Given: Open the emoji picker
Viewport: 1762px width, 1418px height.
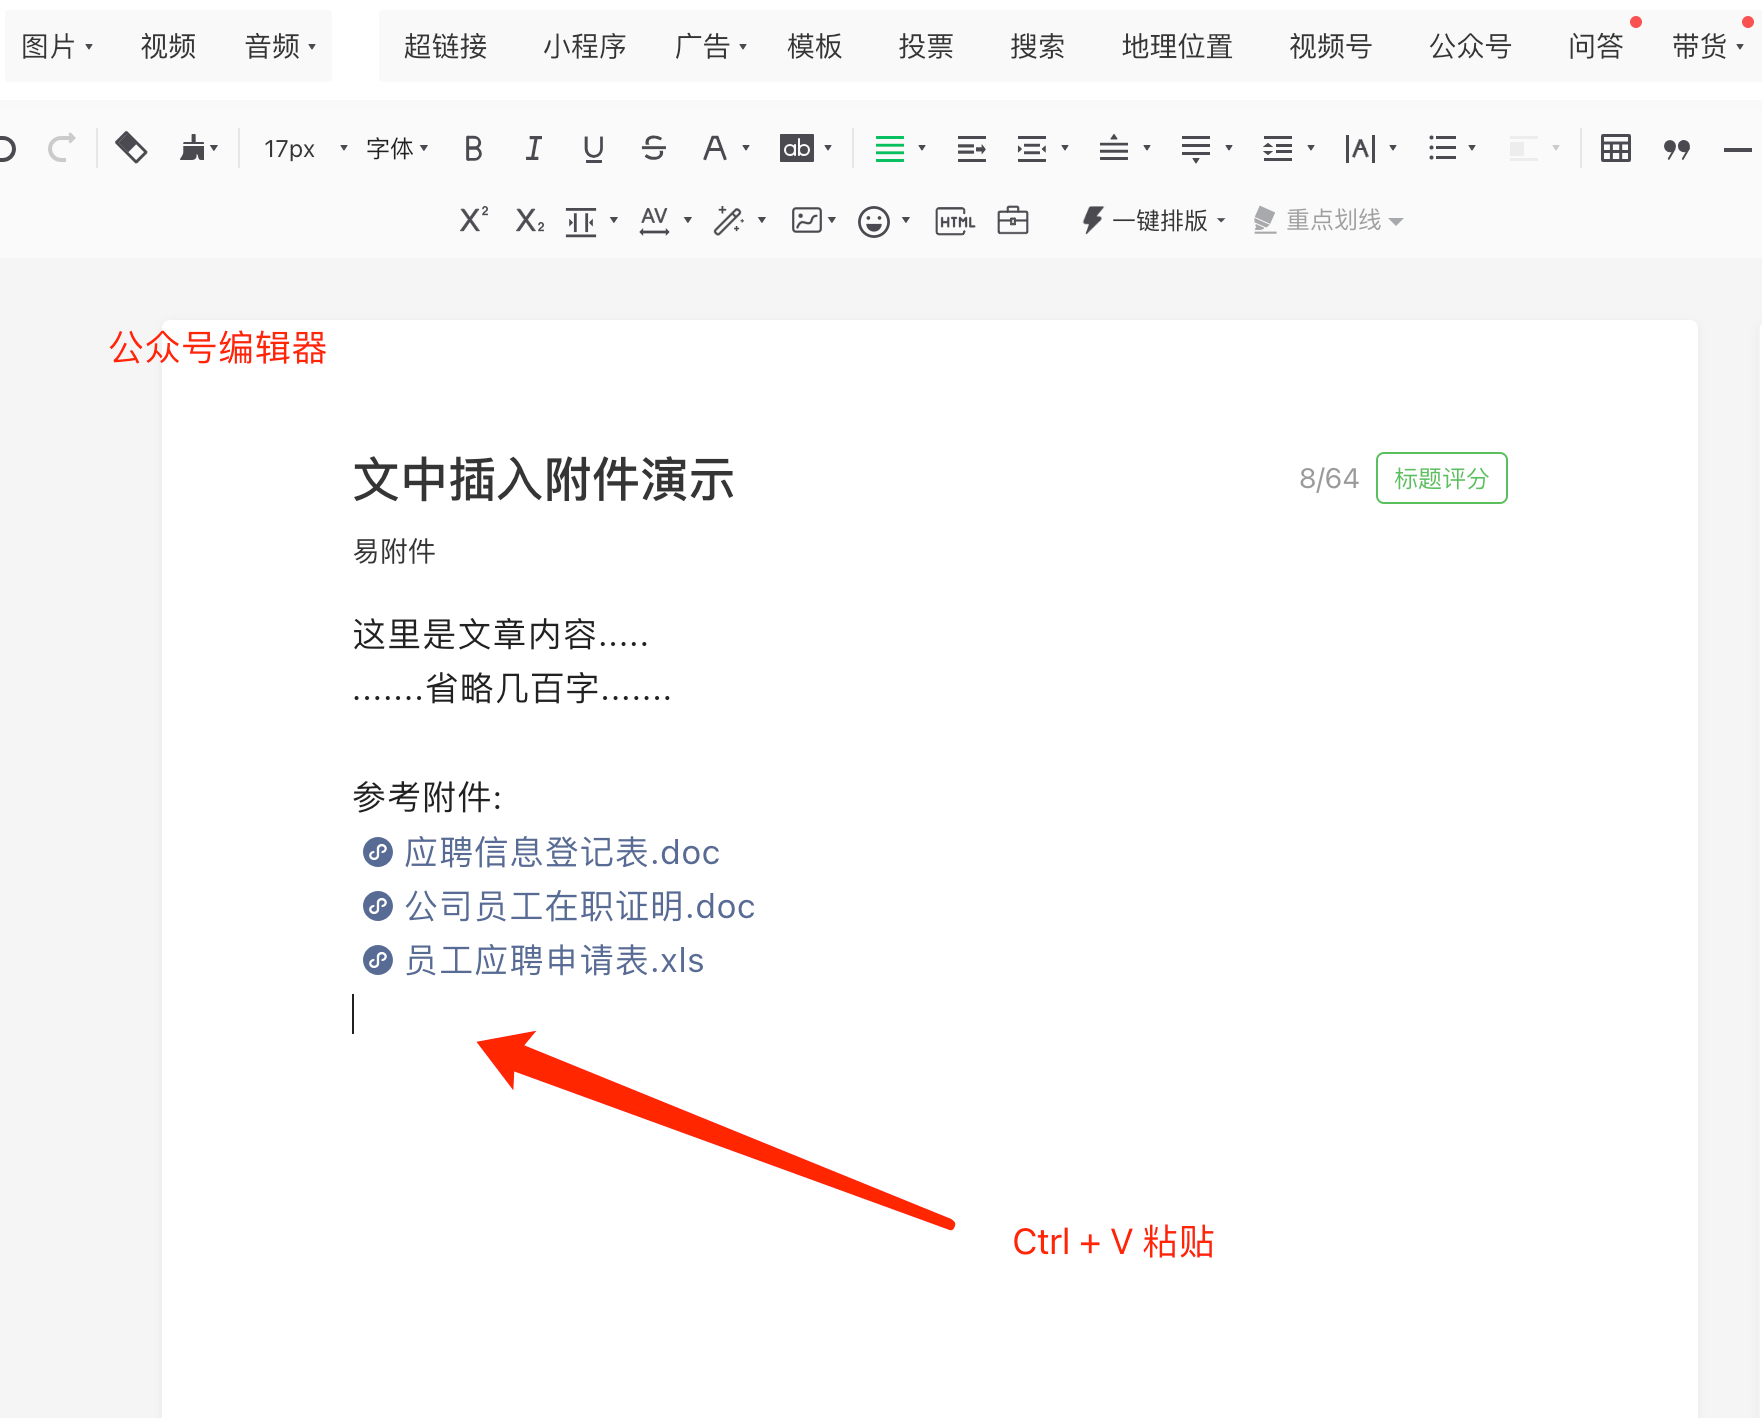Looking at the screenshot, I should 874,221.
